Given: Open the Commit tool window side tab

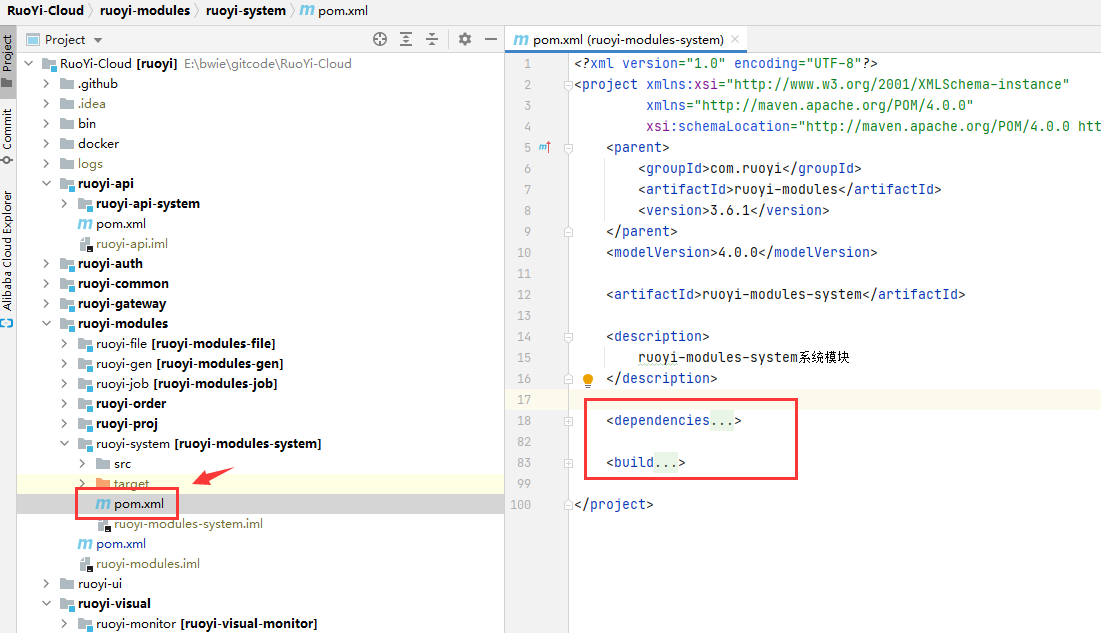Looking at the screenshot, I should point(7,136).
